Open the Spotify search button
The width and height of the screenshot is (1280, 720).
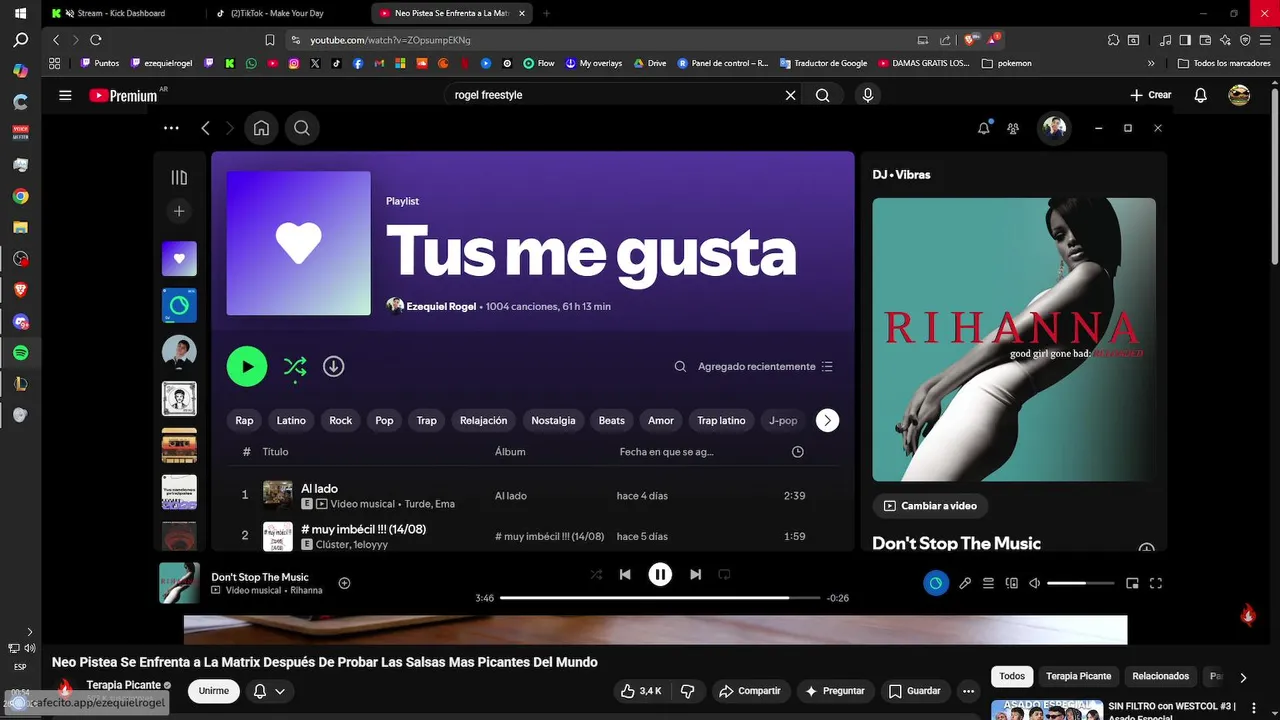click(x=302, y=128)
